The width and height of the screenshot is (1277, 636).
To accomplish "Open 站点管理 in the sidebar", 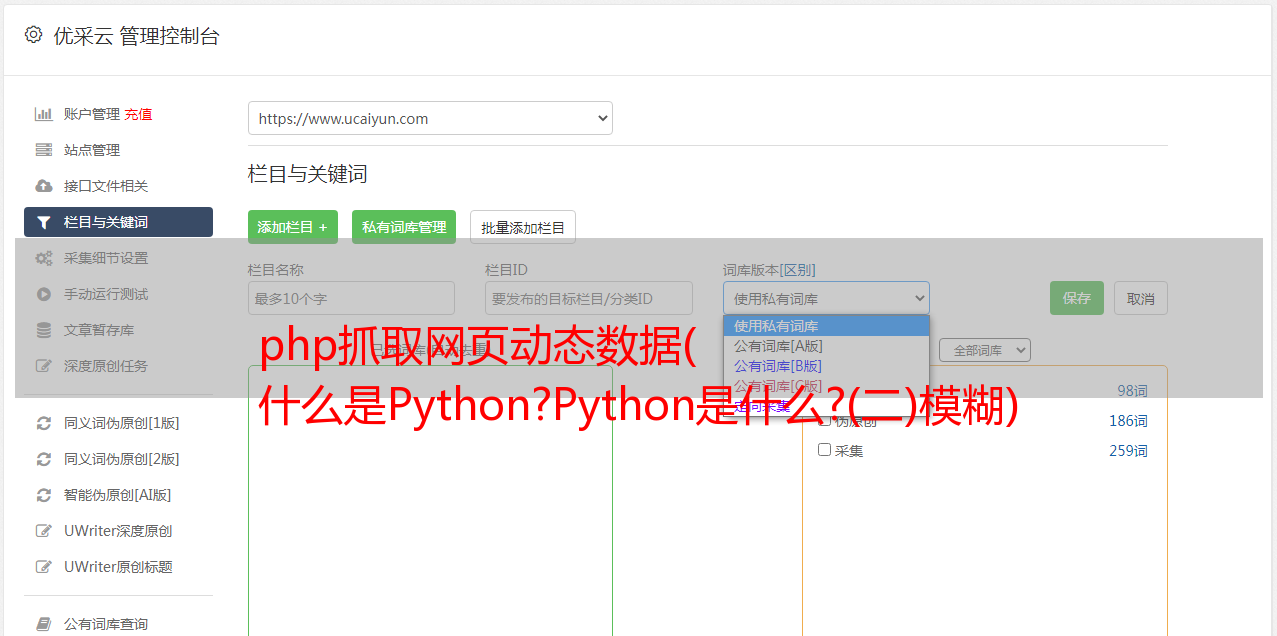I will point(92,150).
